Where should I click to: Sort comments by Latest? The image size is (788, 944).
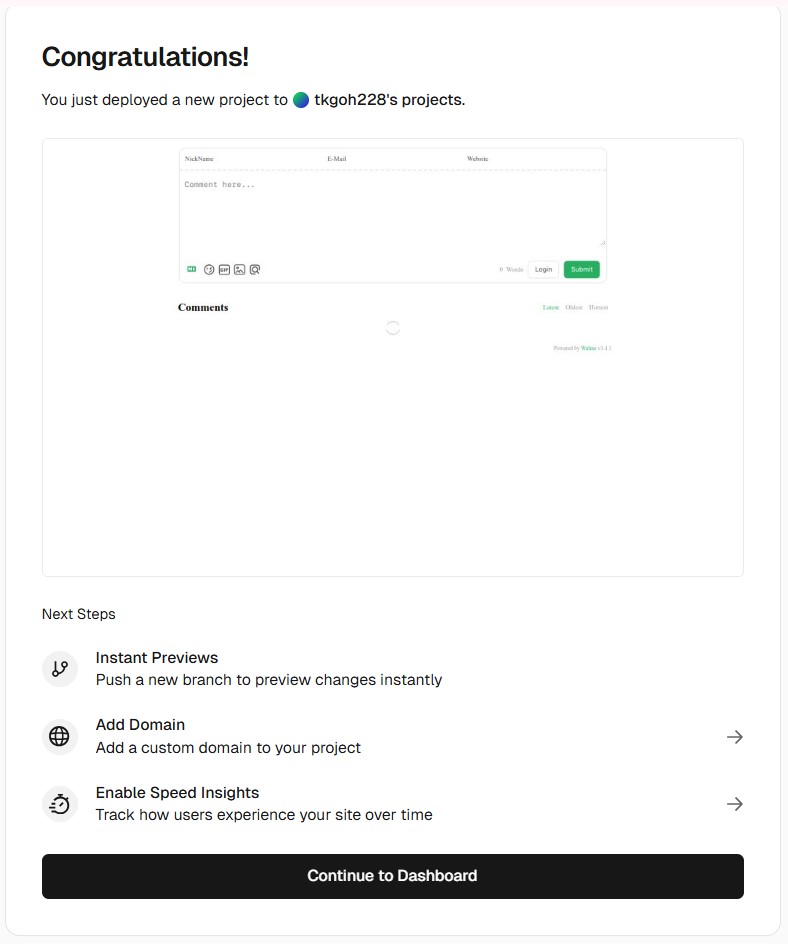click(x=551, y=308)
